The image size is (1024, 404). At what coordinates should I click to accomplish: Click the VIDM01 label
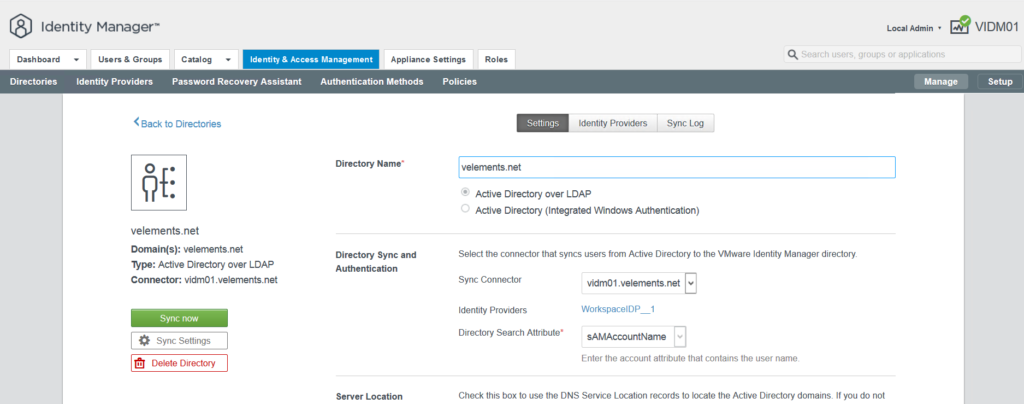997,27
